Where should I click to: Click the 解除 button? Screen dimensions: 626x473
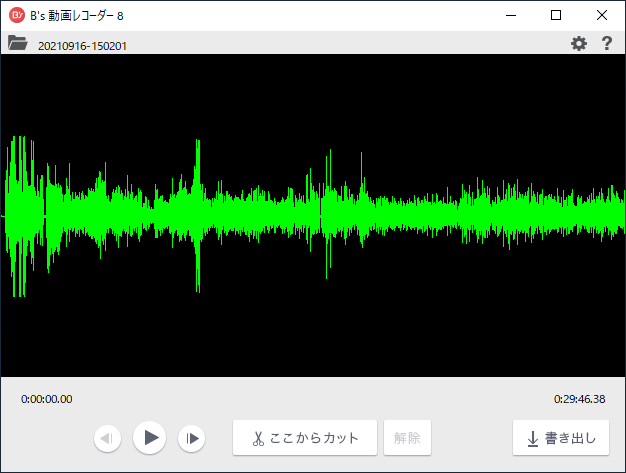point(407,438)
